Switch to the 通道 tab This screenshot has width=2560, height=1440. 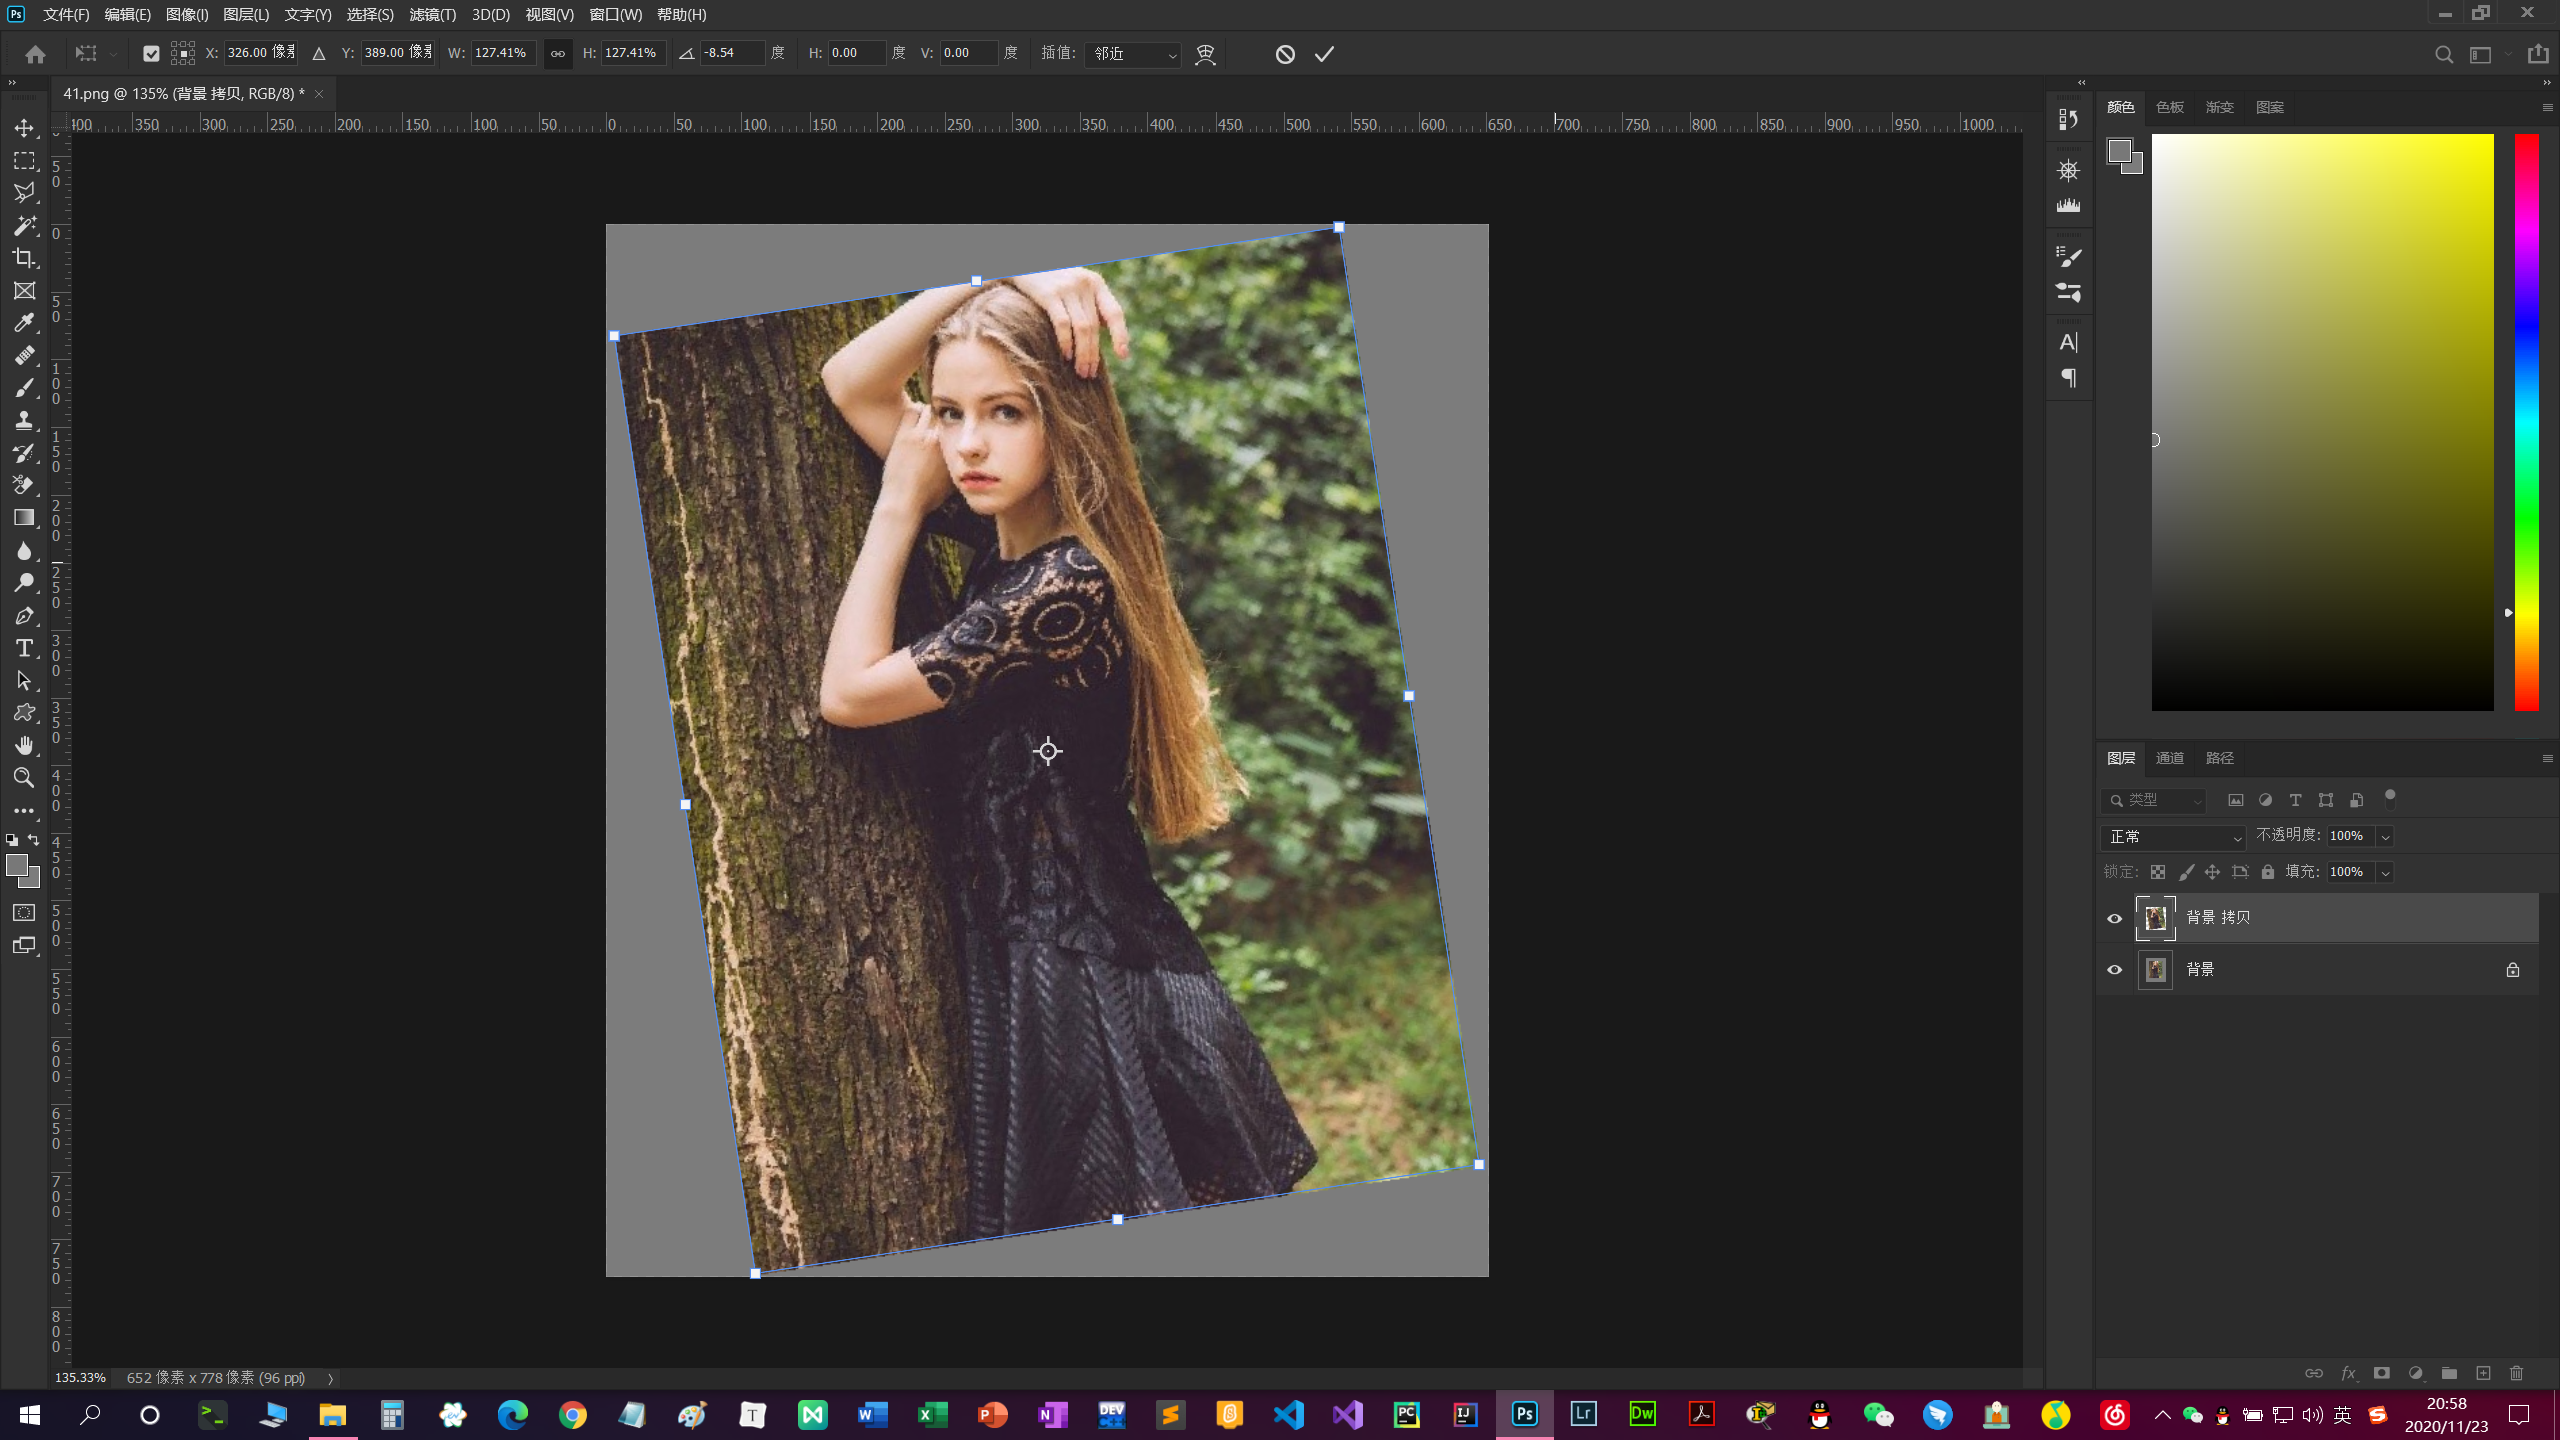click(x=2169, y=758)
